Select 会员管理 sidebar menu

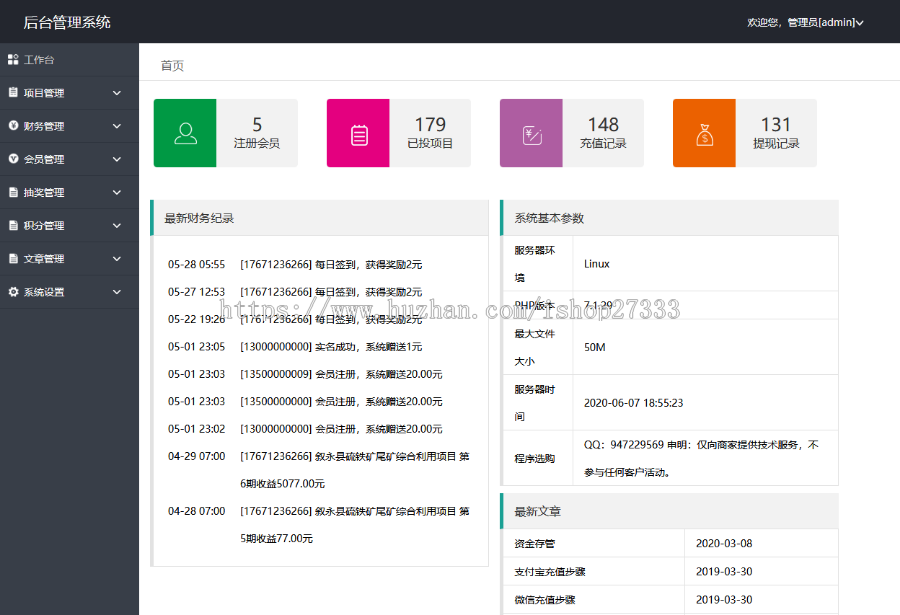(69, 160)
